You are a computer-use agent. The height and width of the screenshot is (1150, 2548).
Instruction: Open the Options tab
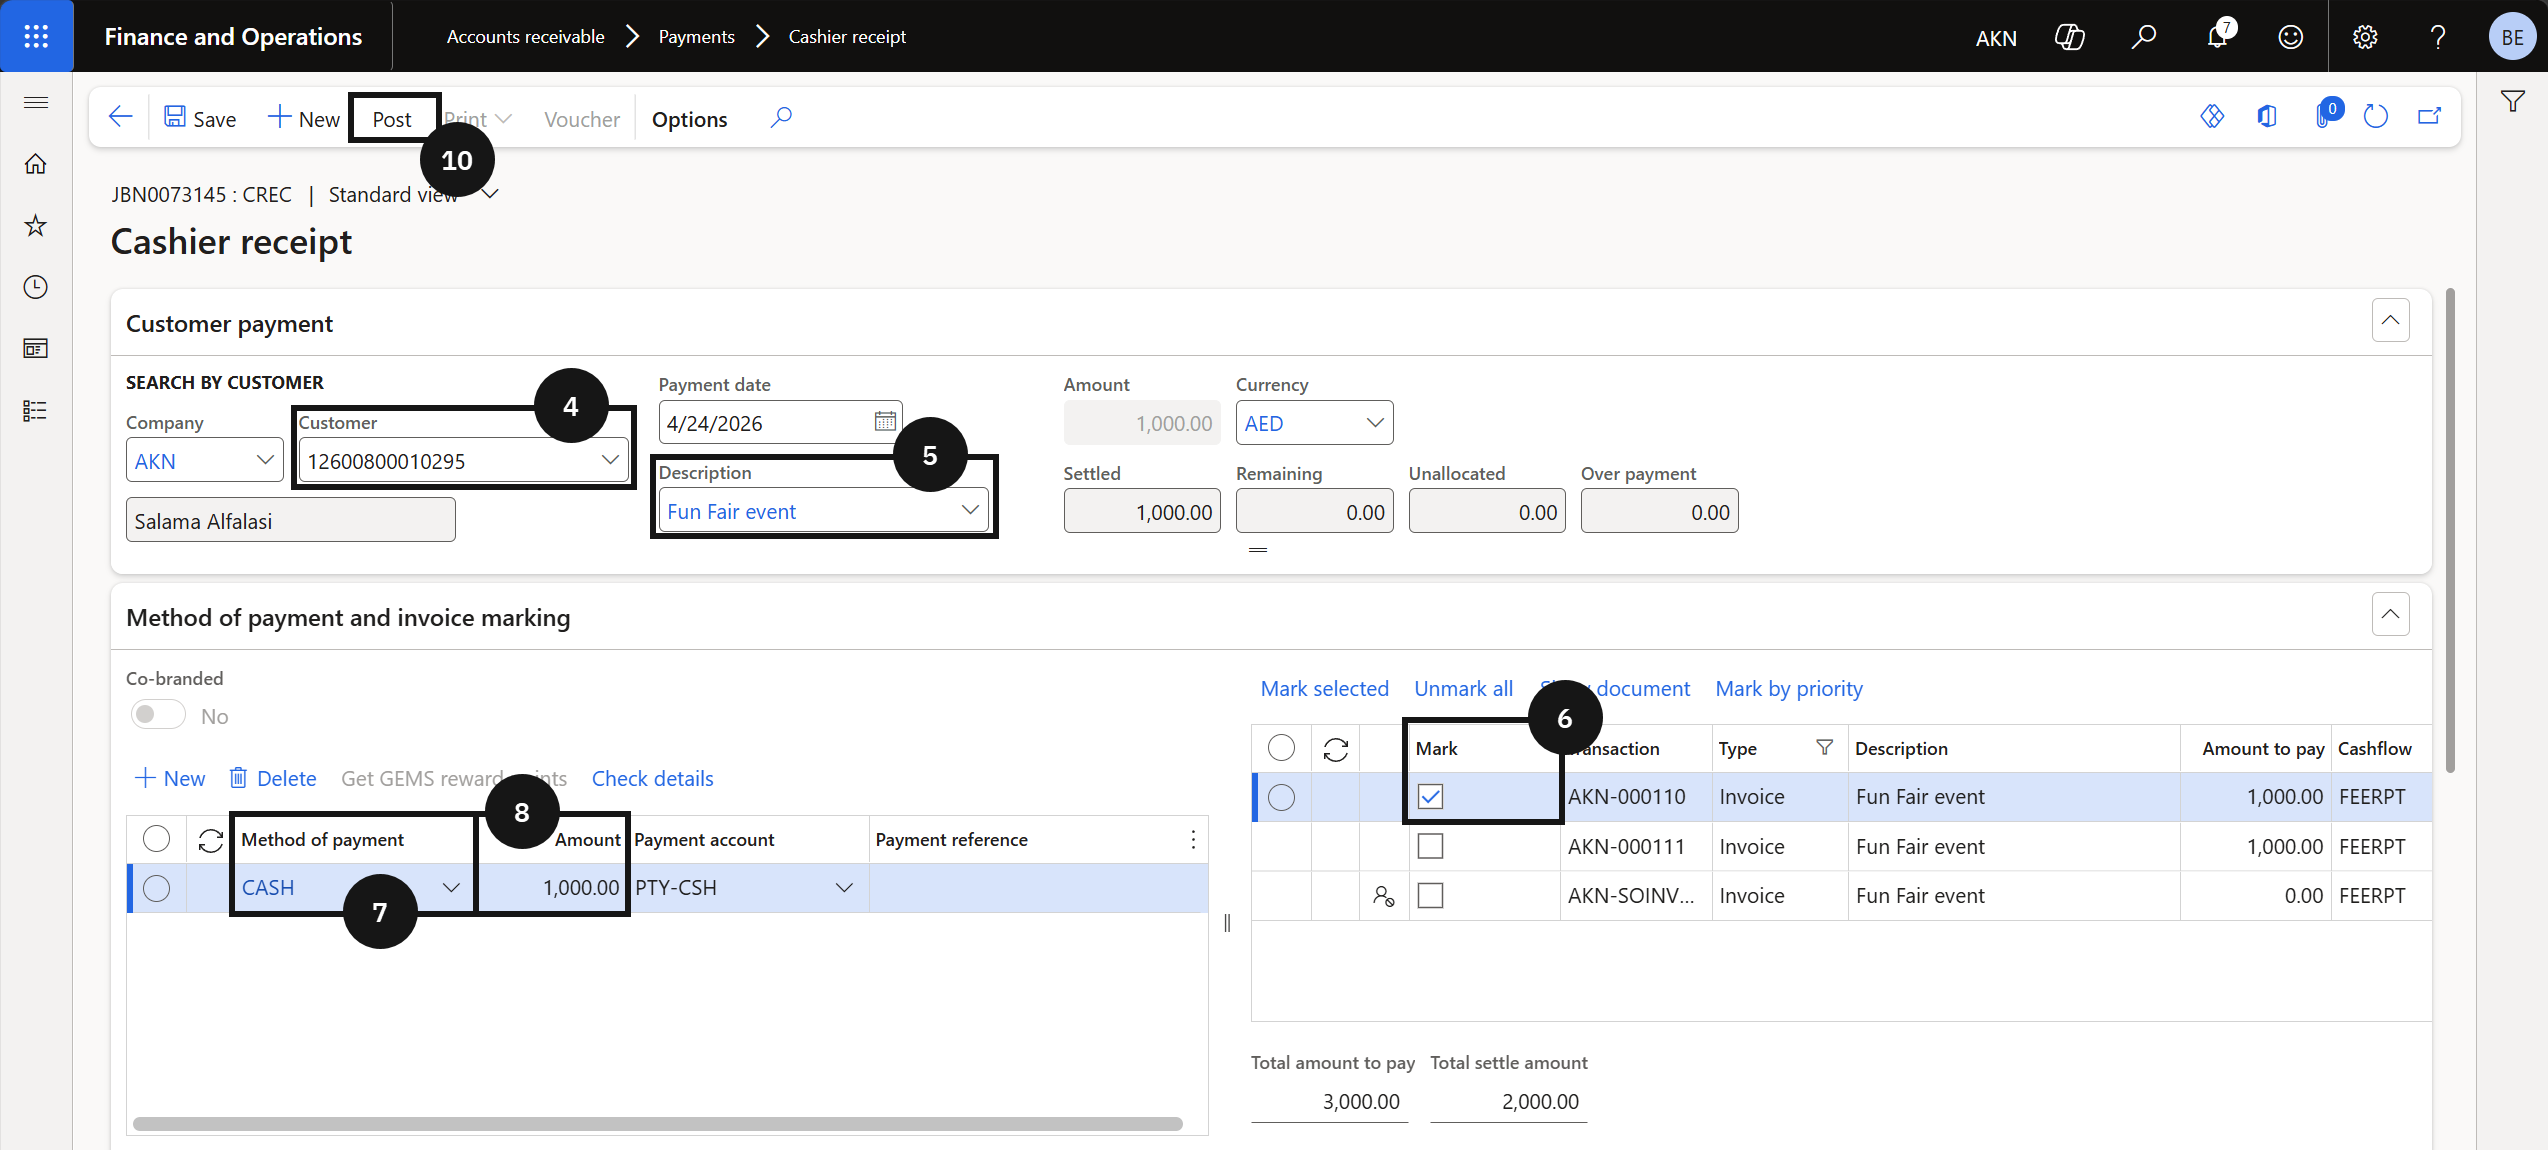tap(689, 119)
